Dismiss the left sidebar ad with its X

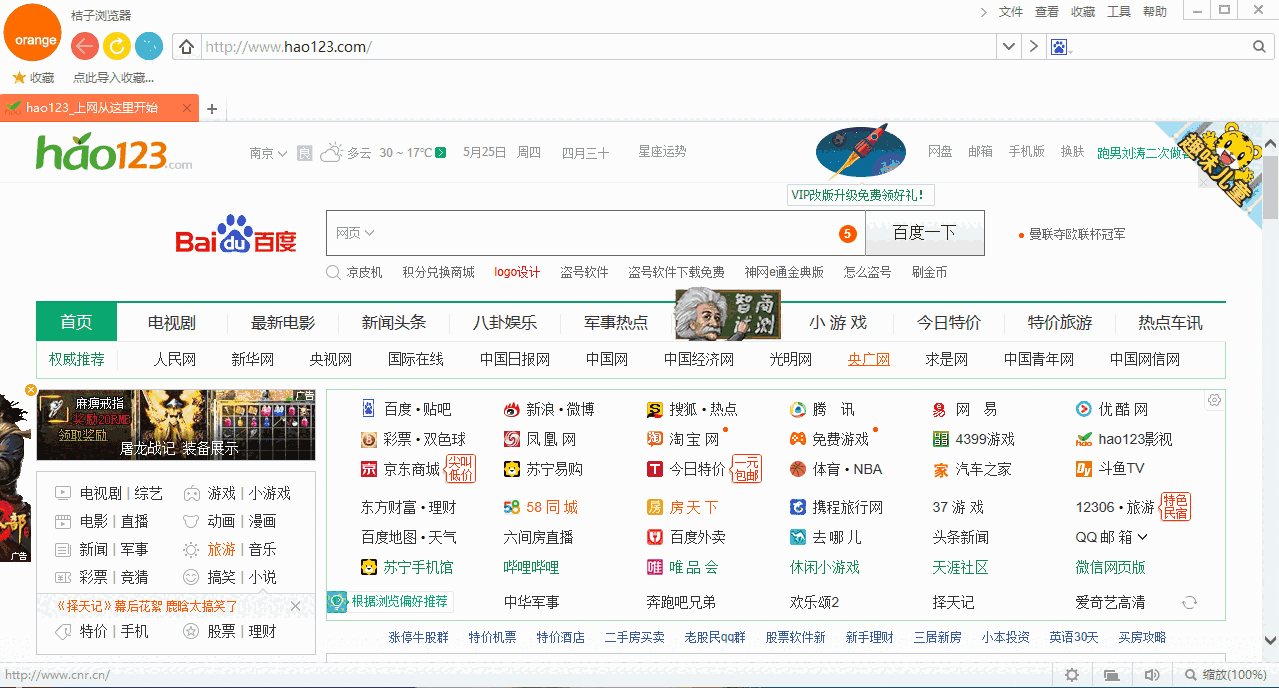(30, 389)
